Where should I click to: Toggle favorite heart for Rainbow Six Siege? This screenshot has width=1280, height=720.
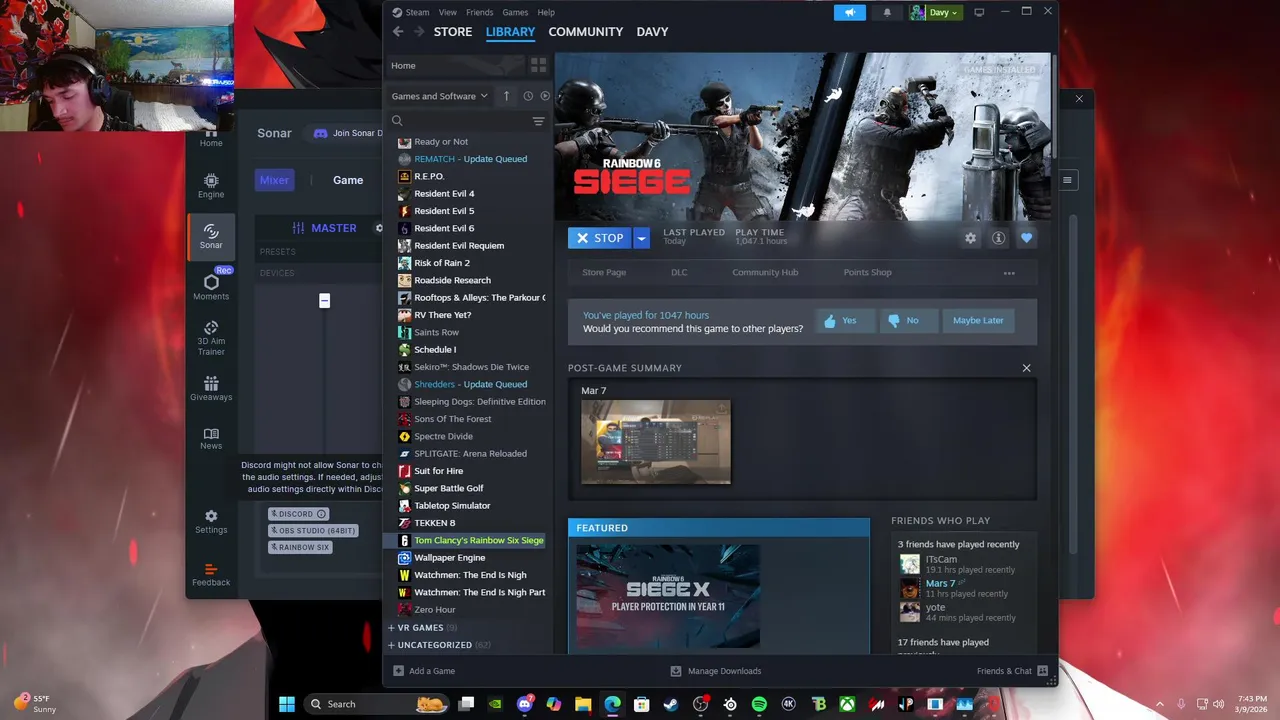point(1026,238)
